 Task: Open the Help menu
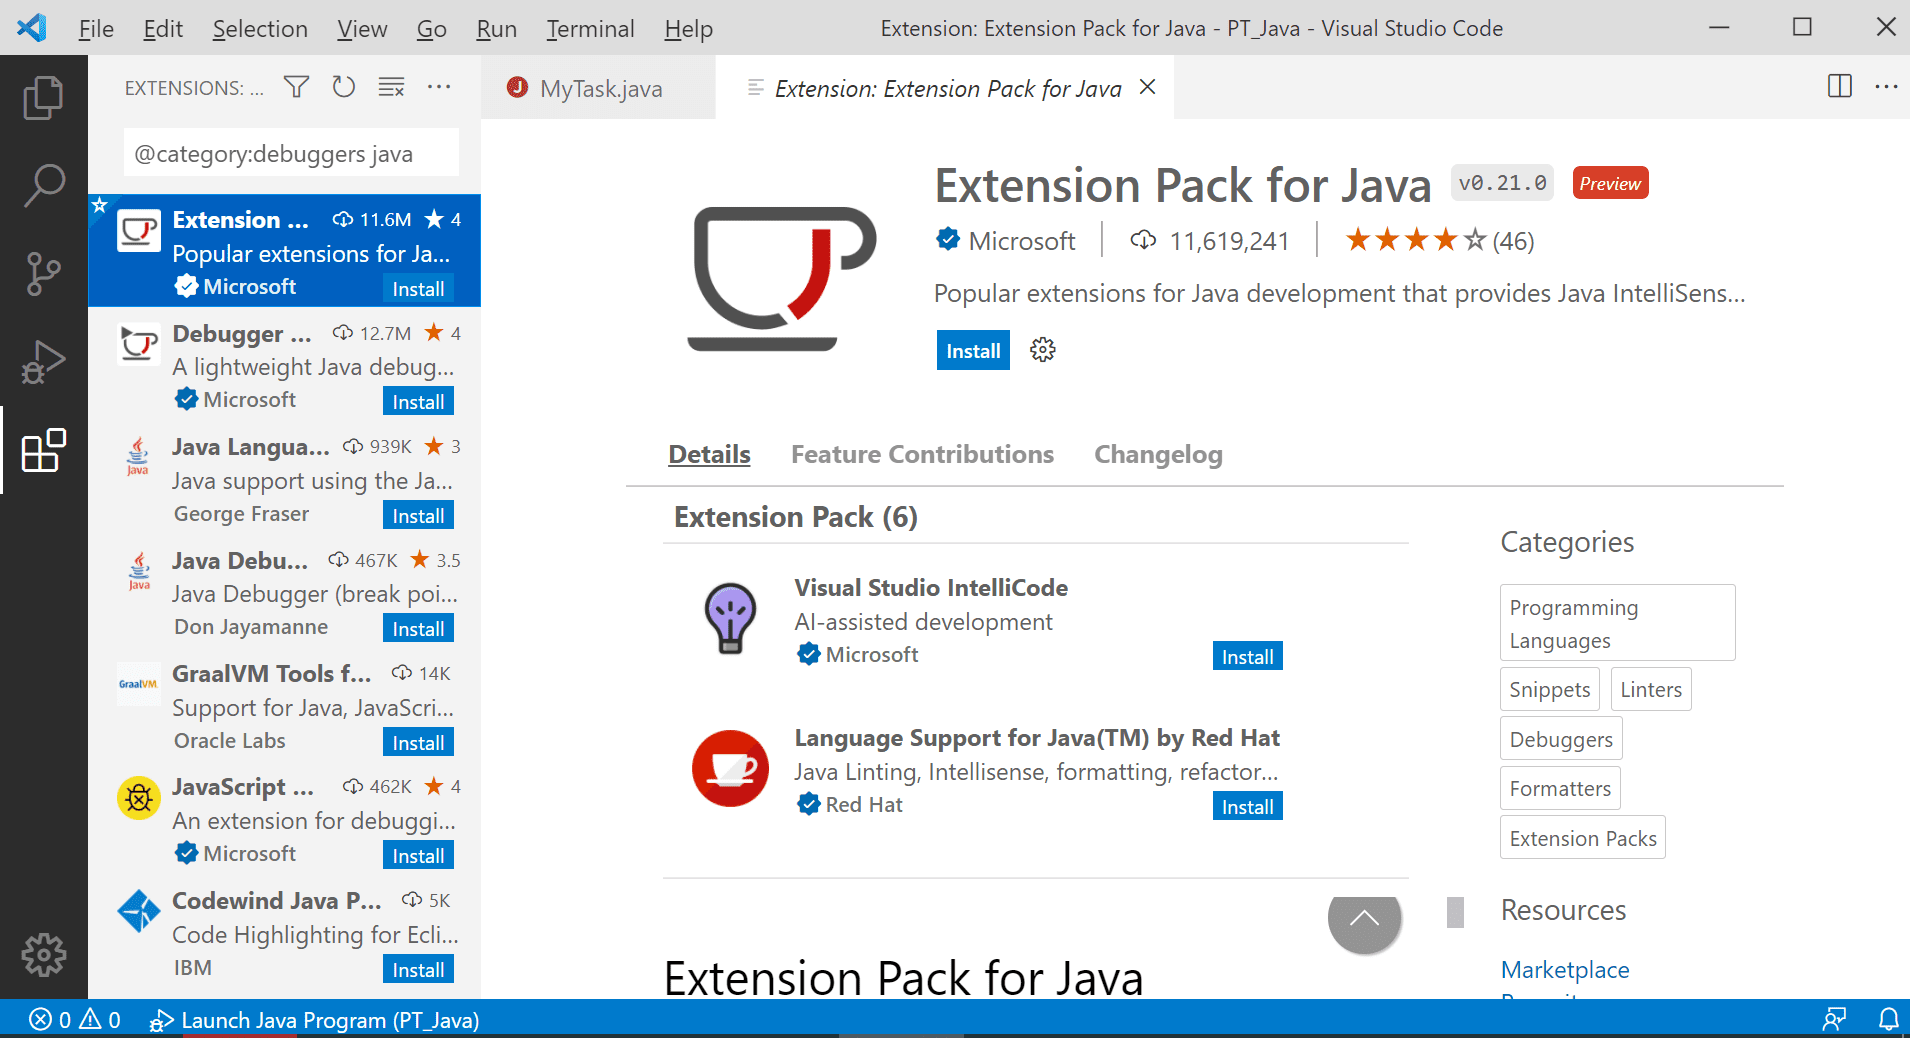[688, 28]
